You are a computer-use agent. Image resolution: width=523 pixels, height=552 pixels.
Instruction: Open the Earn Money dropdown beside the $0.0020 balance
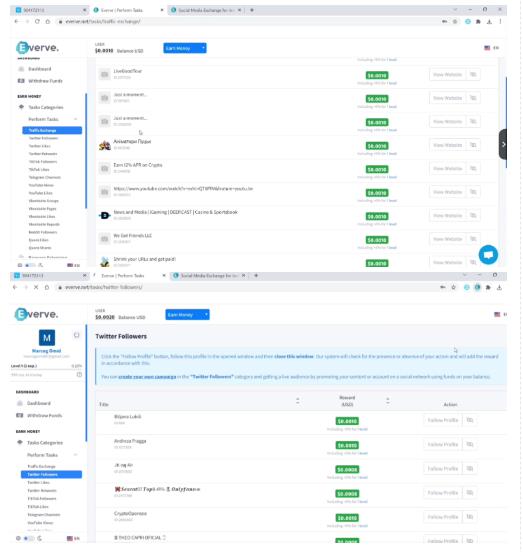coord(187,314)
